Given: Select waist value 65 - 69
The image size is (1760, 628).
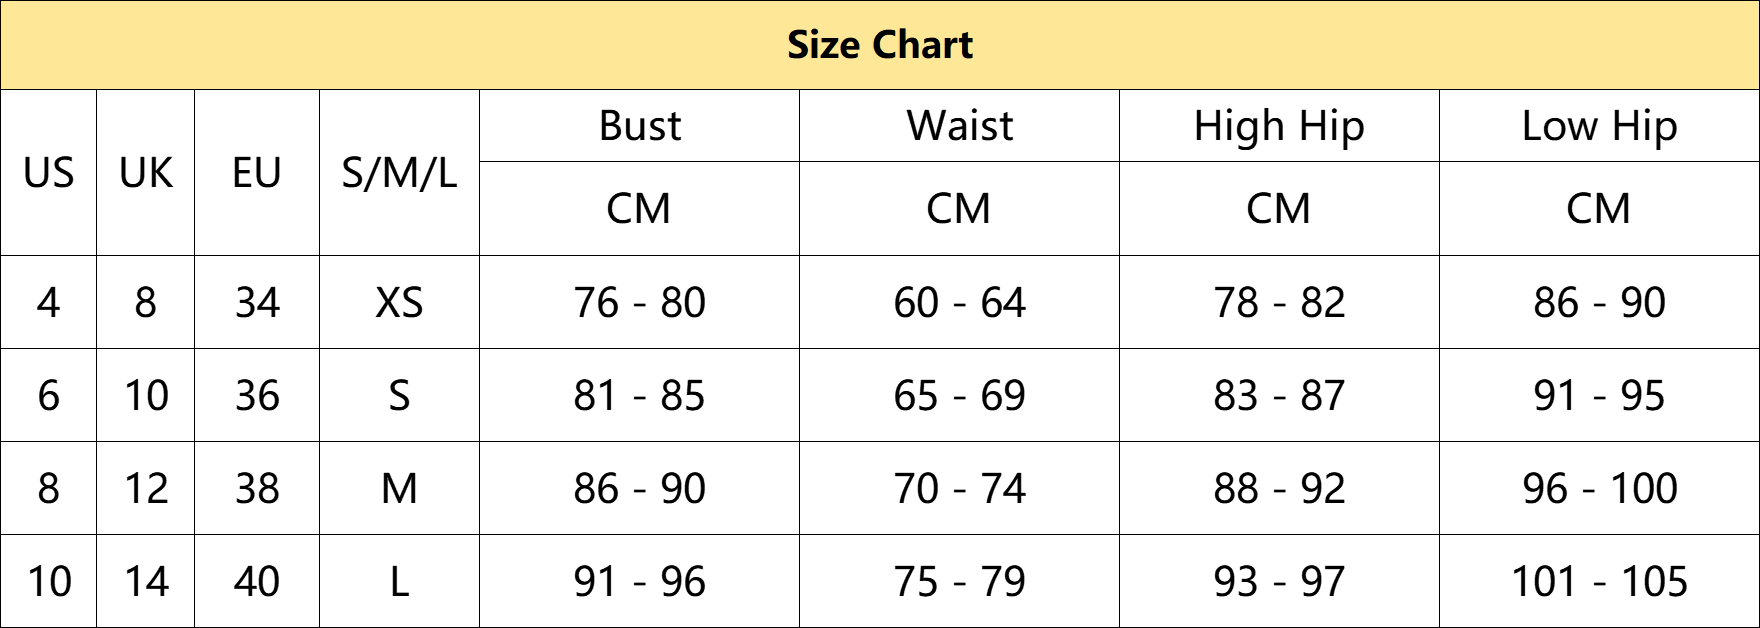Looking at the screenshot, I should pyautogui.click(x=959, y=395).
